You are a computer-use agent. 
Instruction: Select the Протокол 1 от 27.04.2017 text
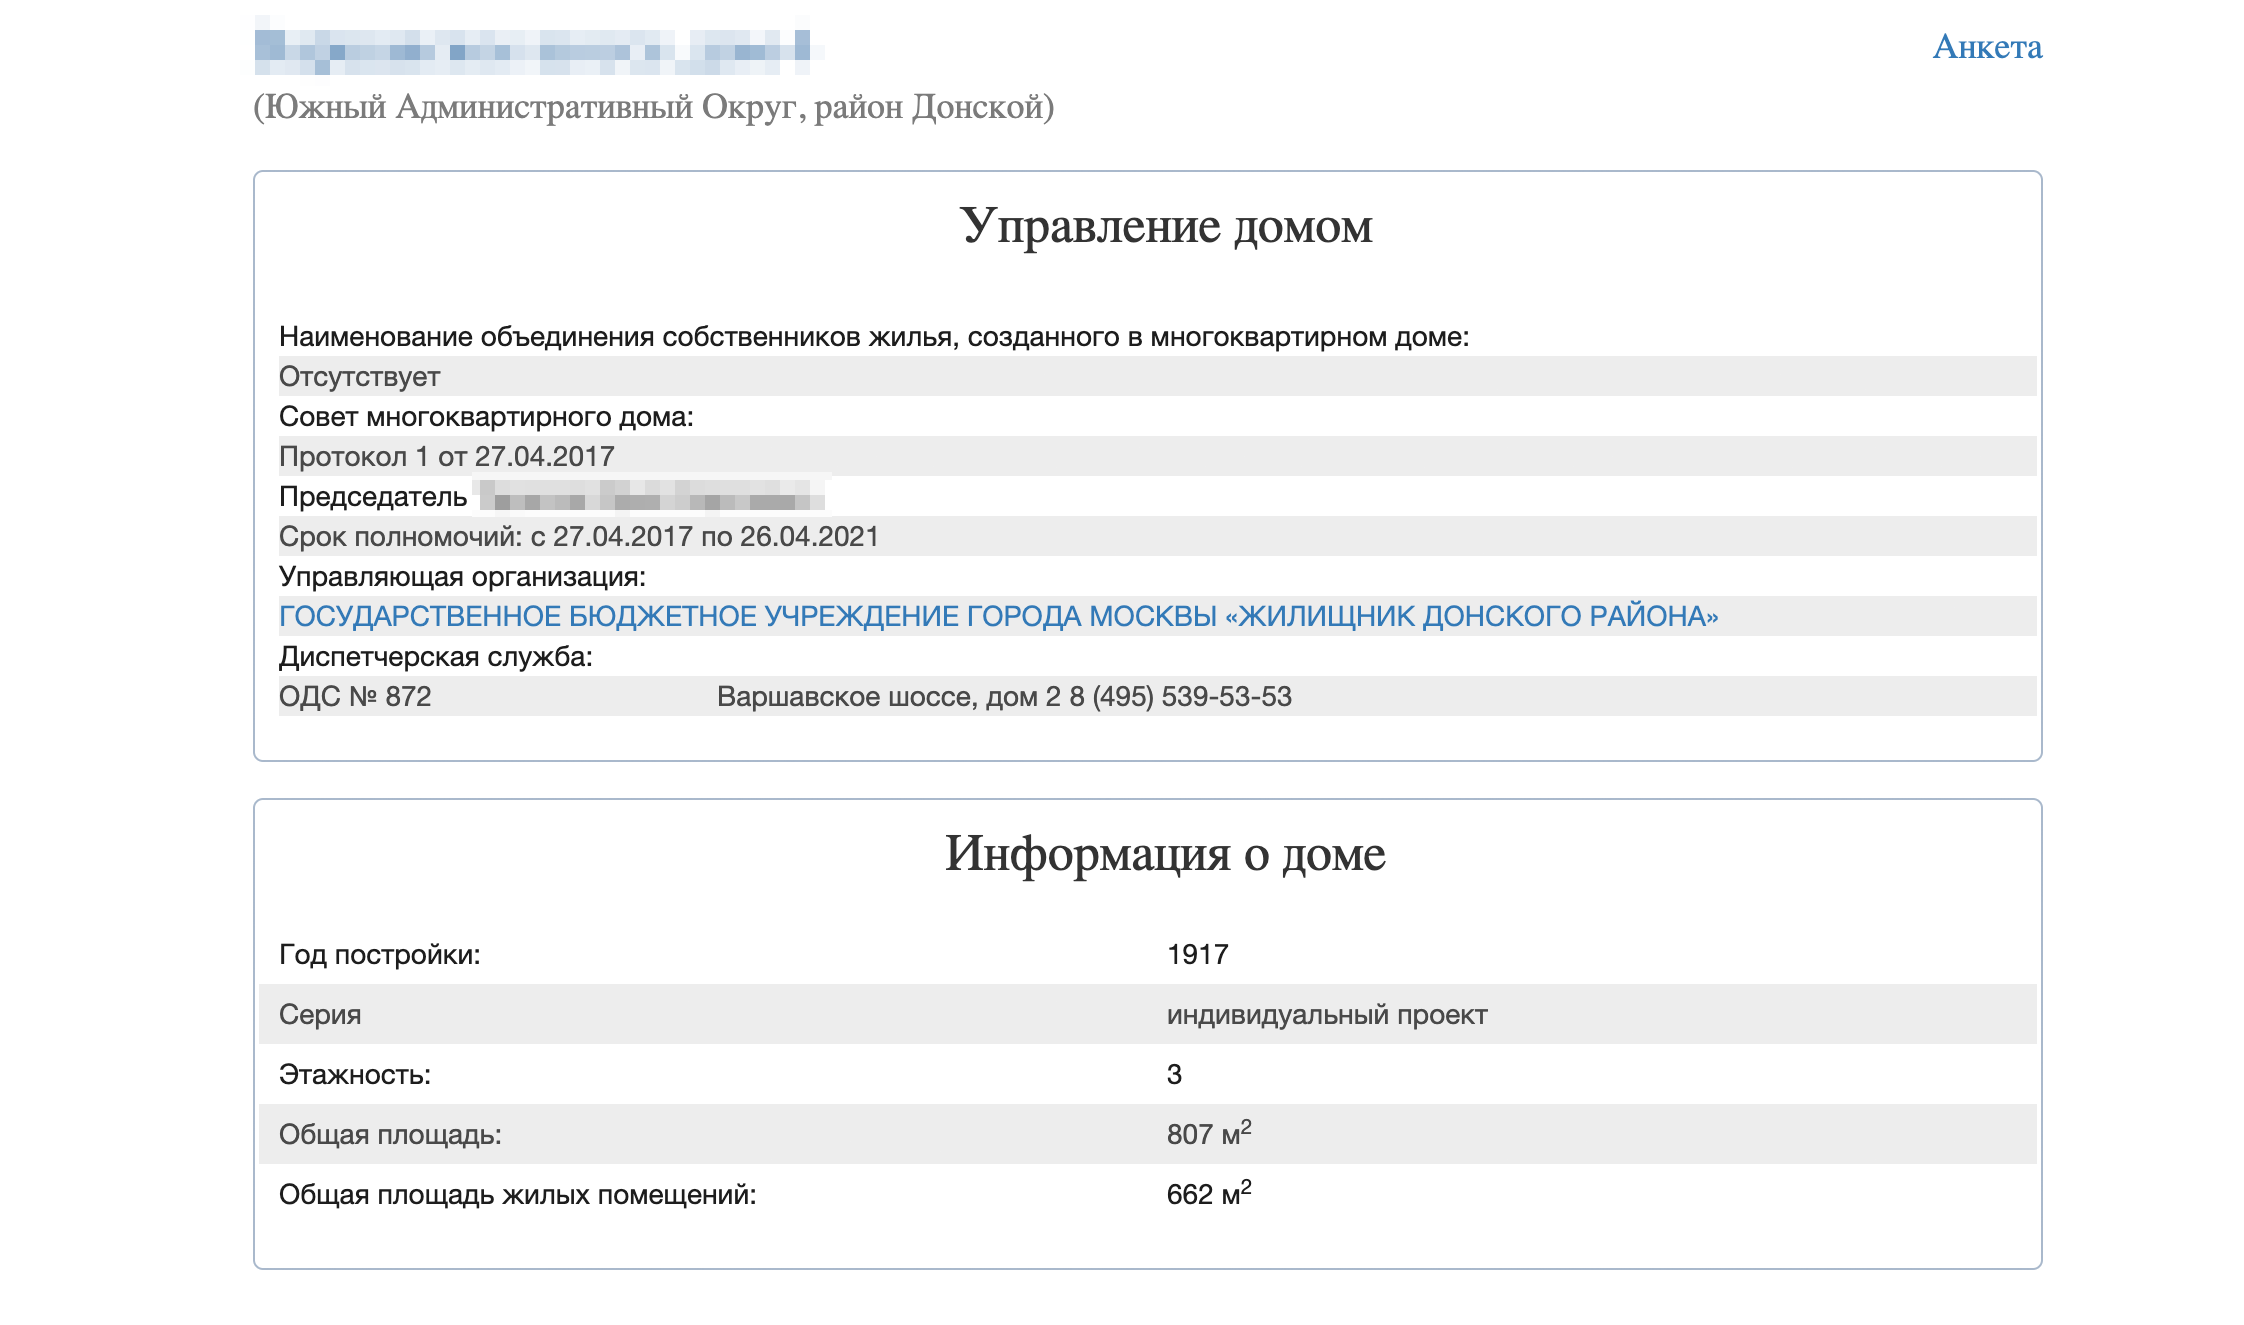coord(446,457)
